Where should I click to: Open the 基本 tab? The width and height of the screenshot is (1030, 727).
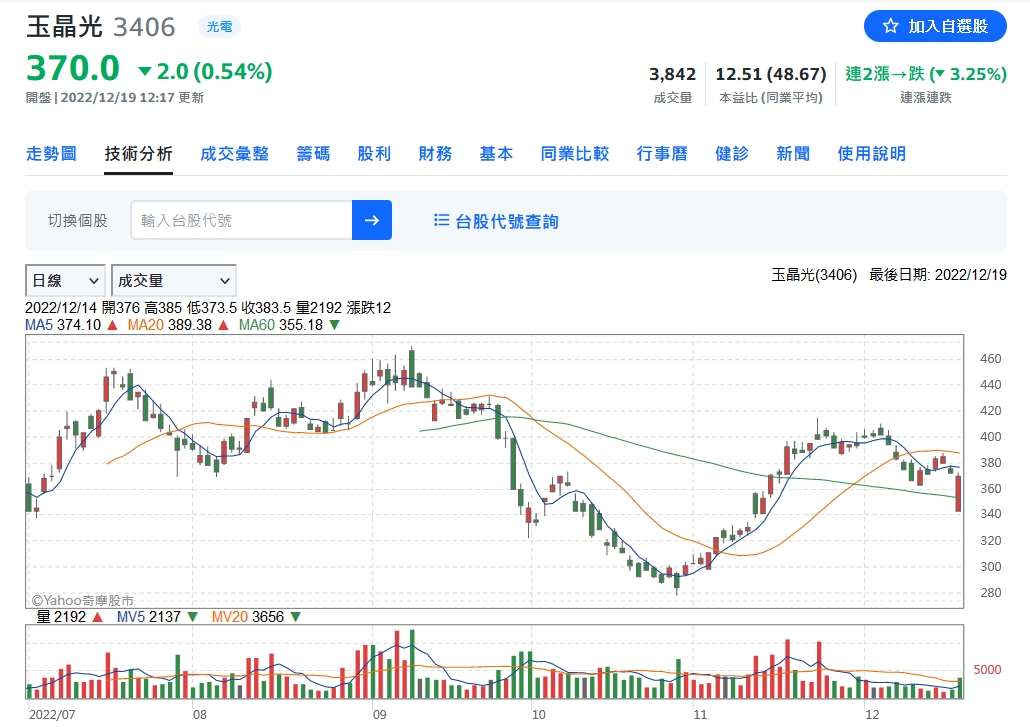[496, 154]
